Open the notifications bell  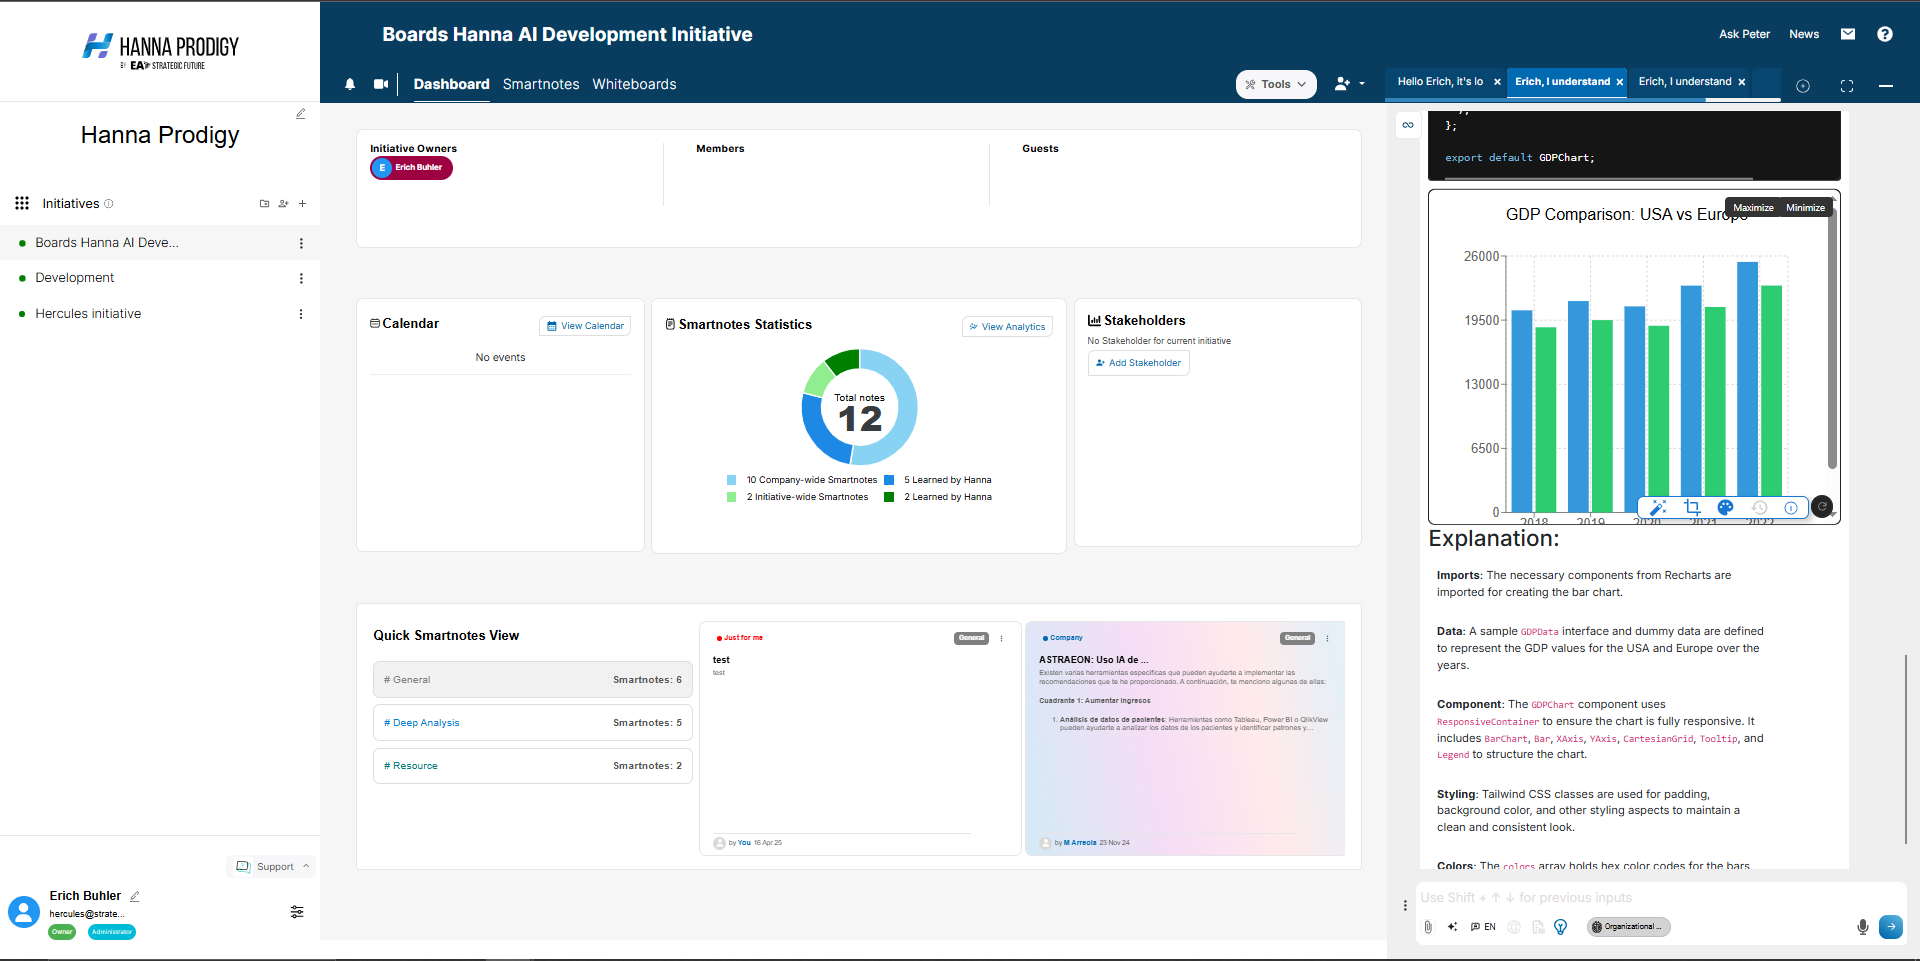point(350,85)
